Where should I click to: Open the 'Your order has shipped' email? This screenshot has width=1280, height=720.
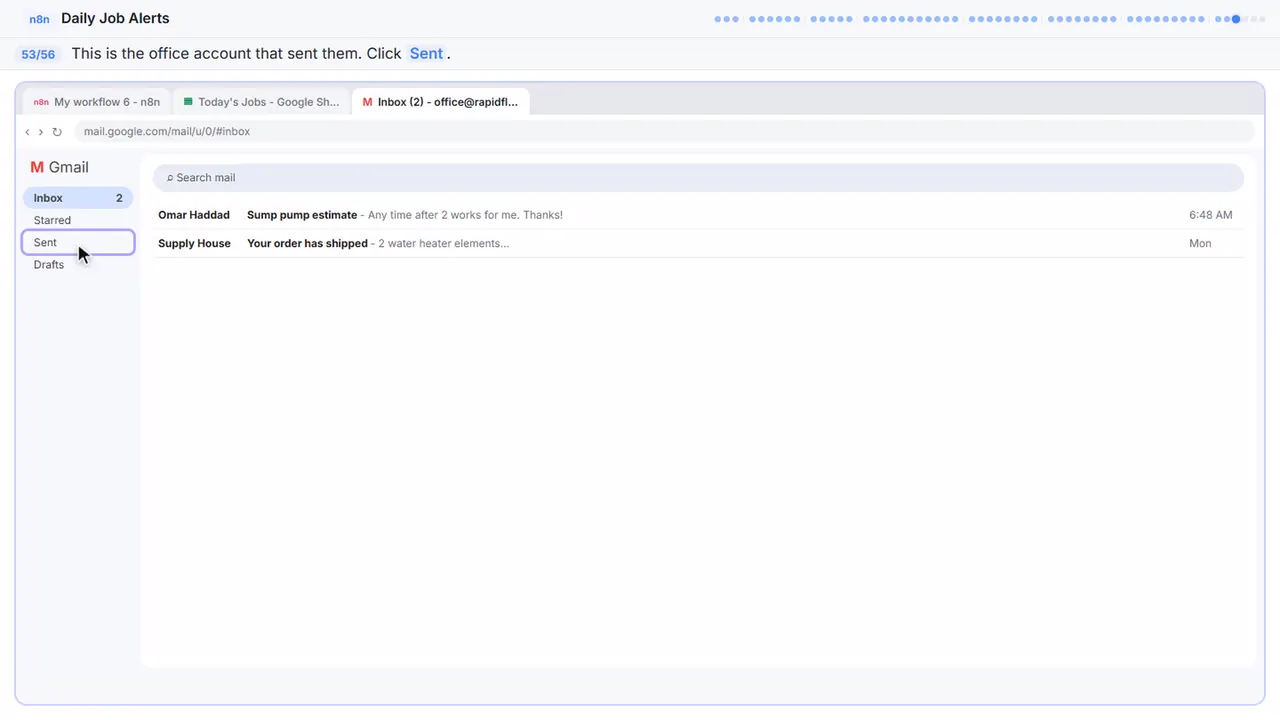coord(698,243)
